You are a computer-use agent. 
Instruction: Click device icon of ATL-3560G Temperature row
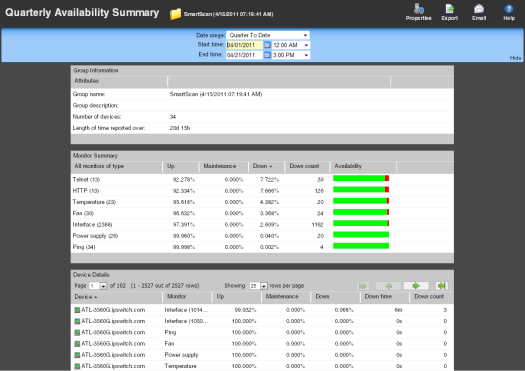click(77, 366)
